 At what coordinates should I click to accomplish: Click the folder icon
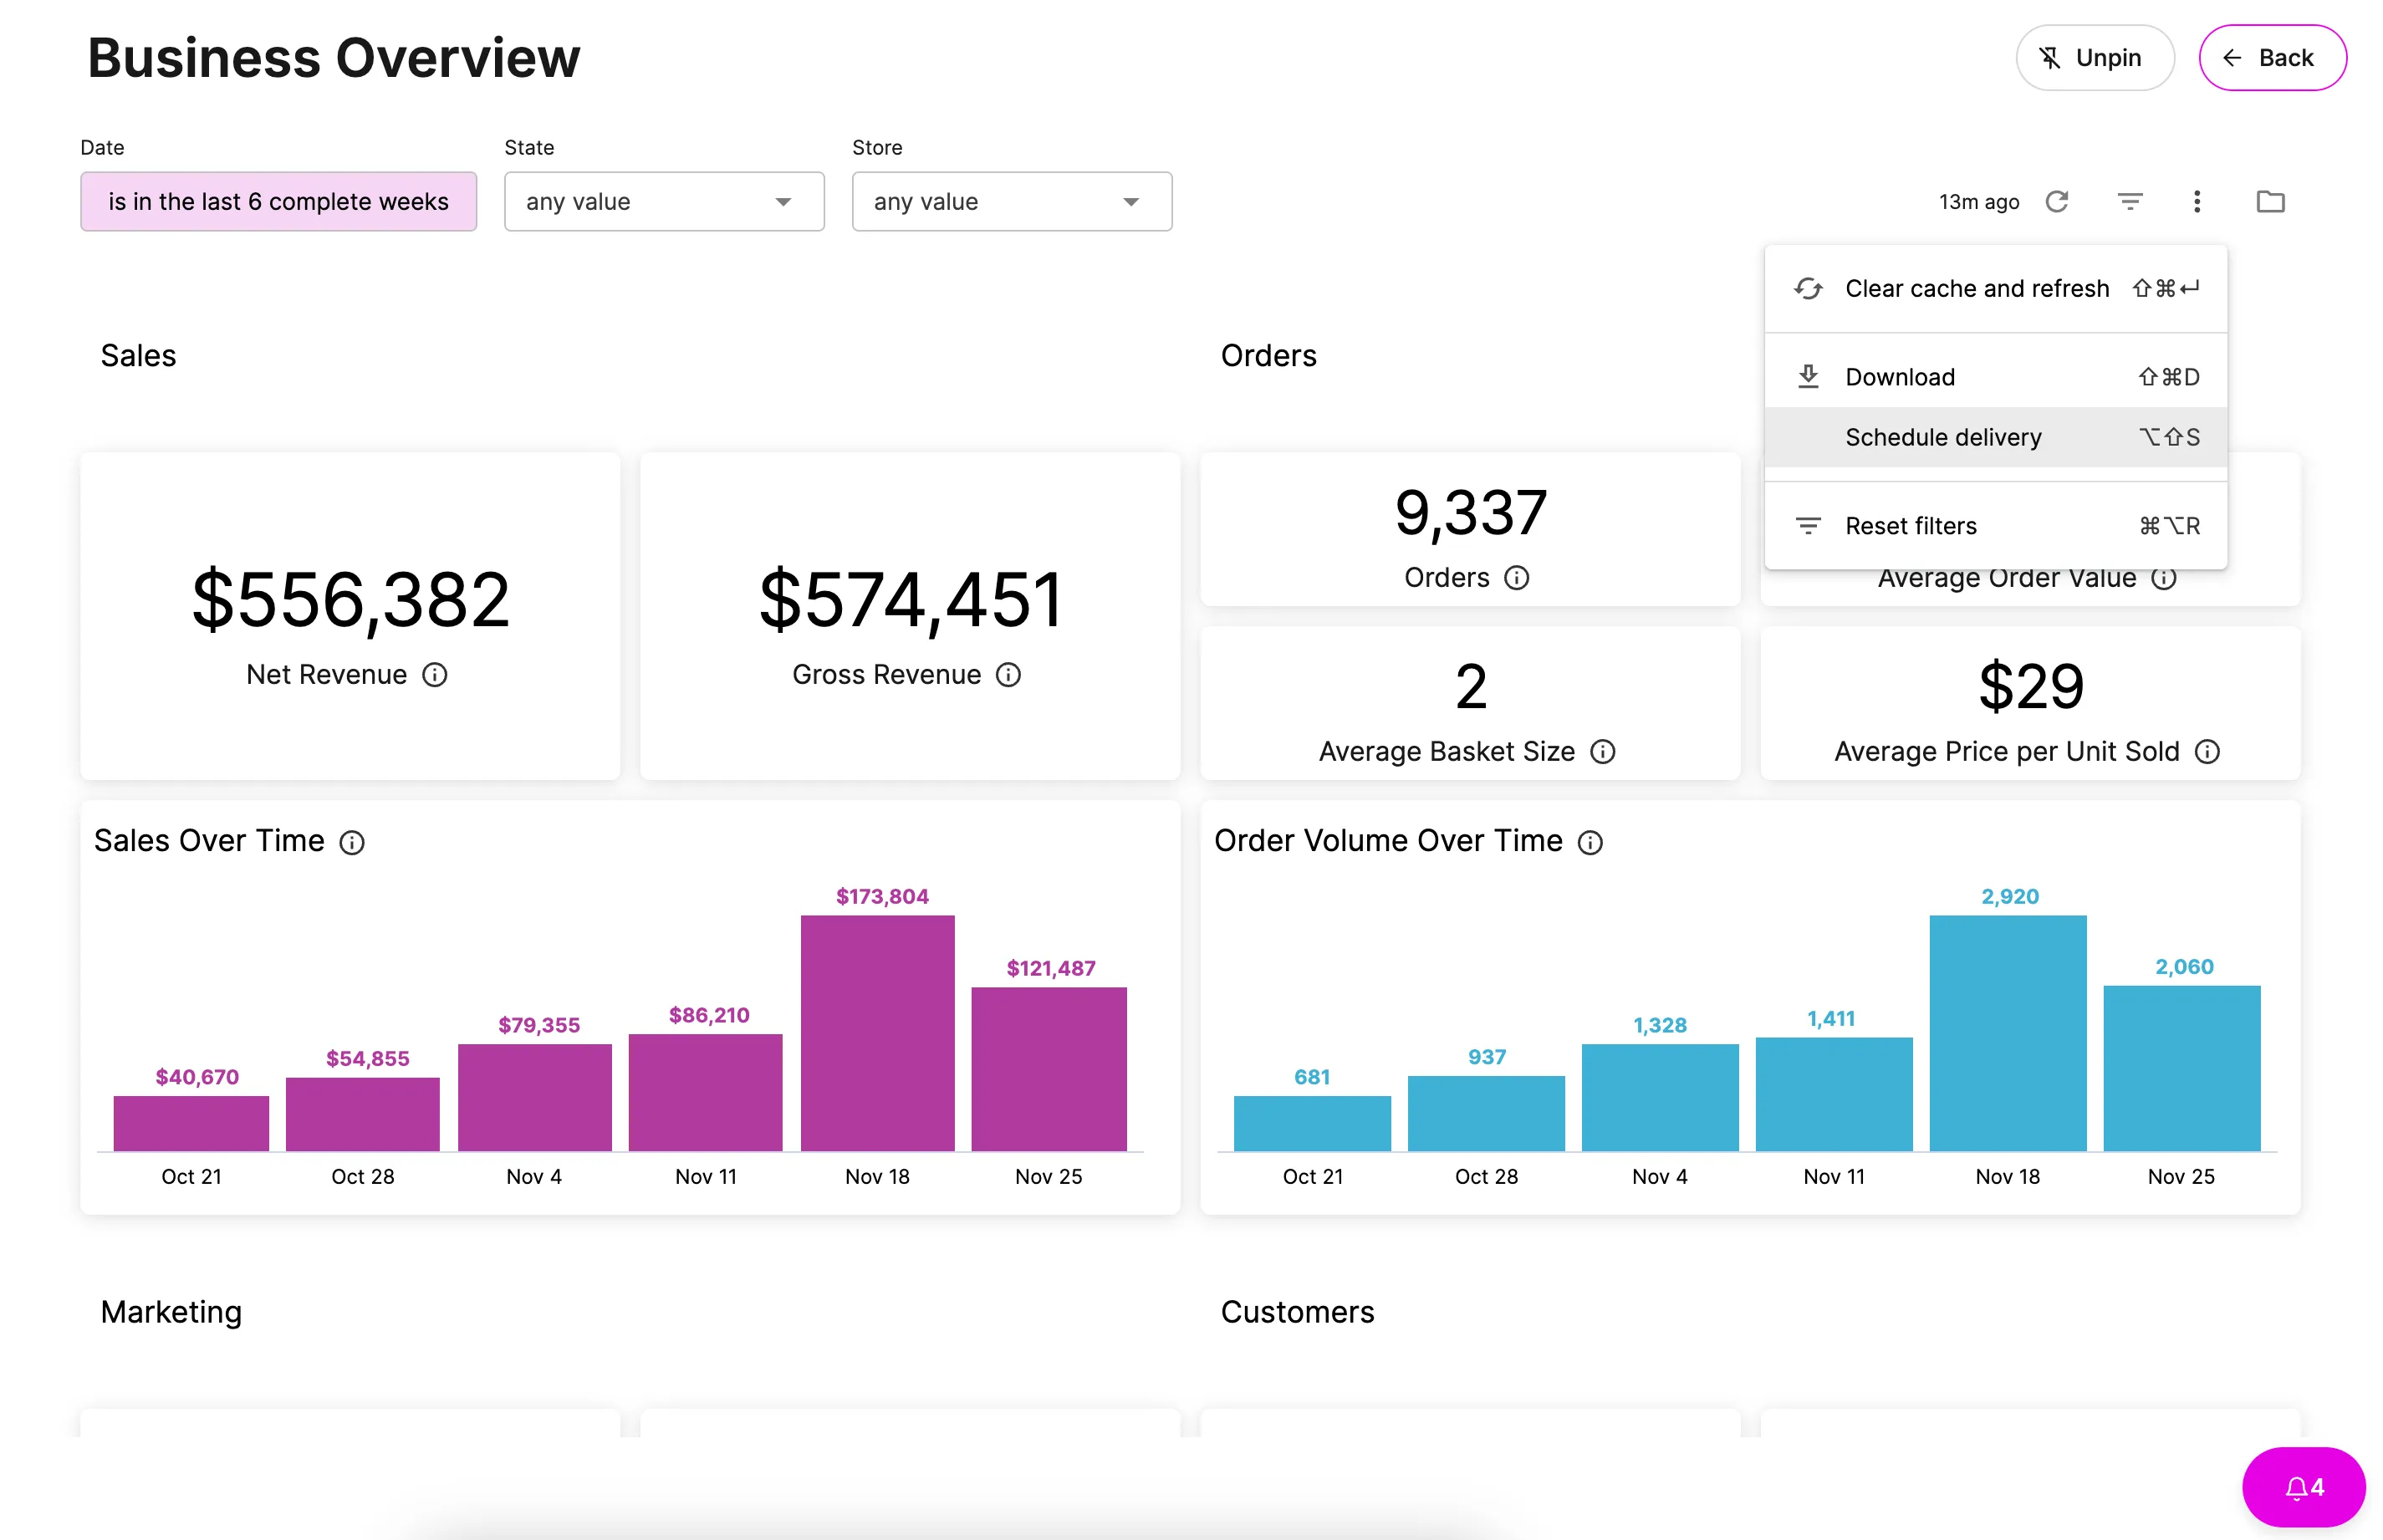point(2270,202)
